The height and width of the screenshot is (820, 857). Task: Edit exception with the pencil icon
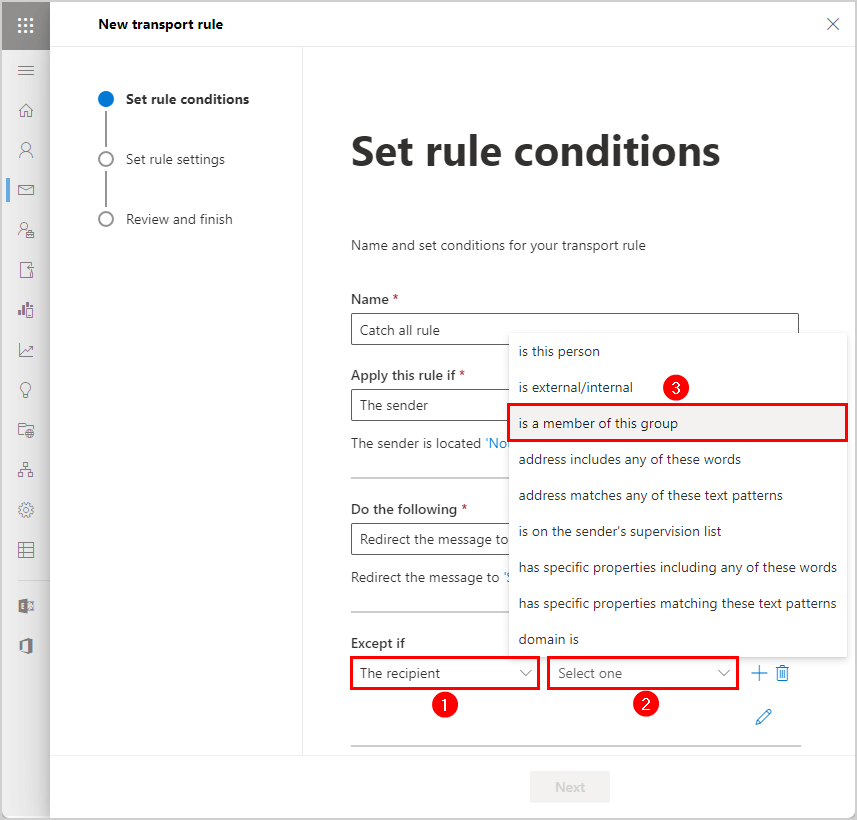tap(763, 717)
